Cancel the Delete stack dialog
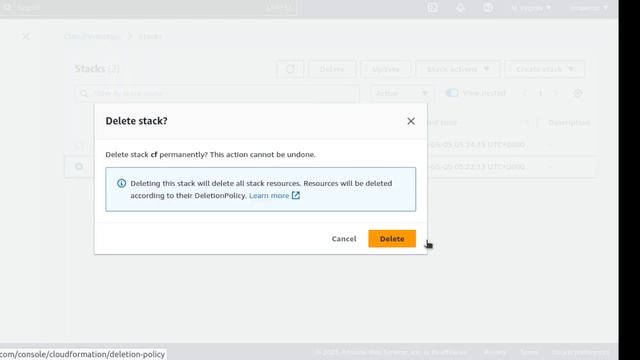Screen dimensions: 640x360 (344, 239)
